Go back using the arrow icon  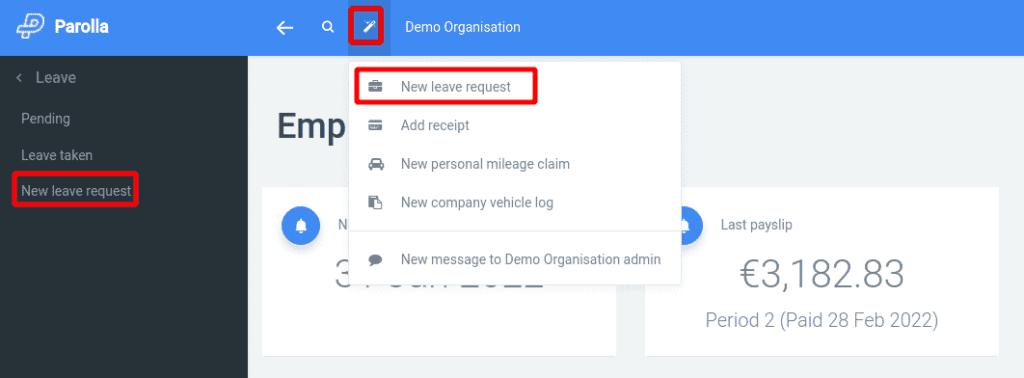click(x=285, y=27)
